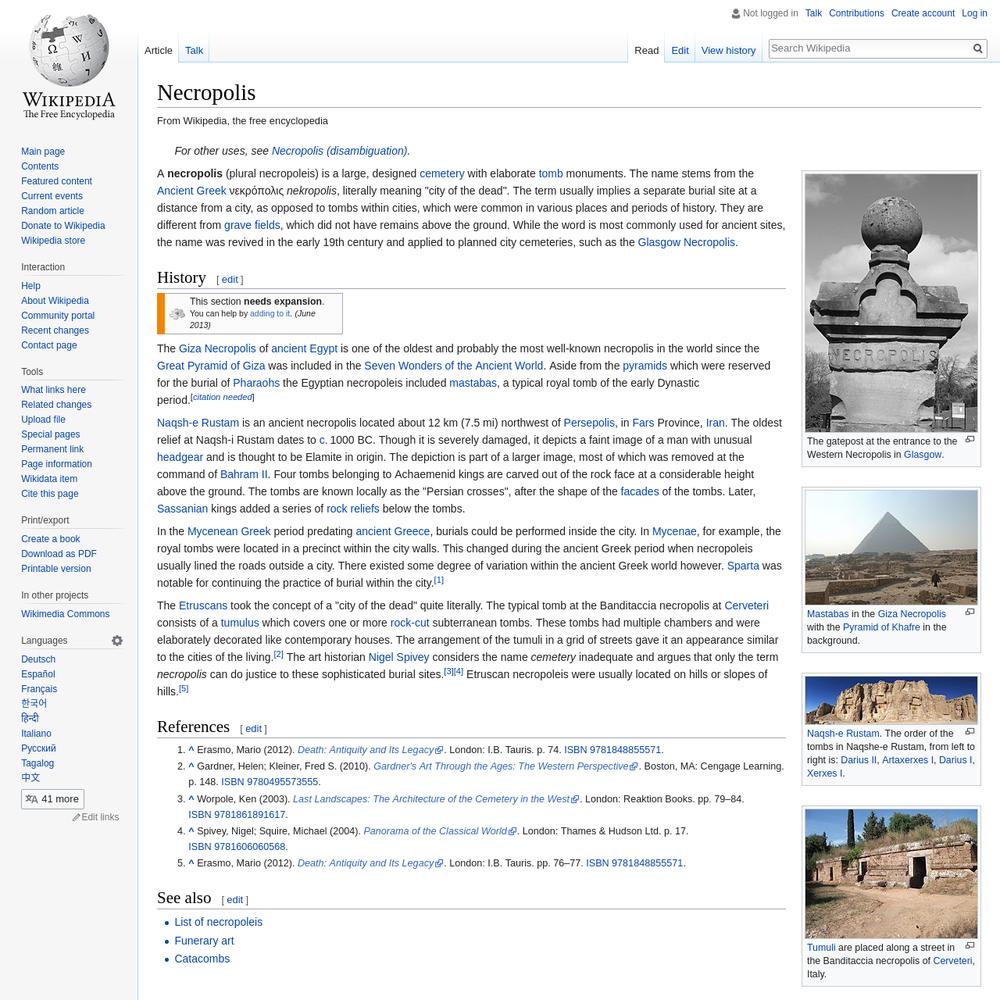Image resolution: width=1000 pixels, height=1000 pixels.
Task: Open Necropolis (disambiguation) link
Action: [339, 151]
